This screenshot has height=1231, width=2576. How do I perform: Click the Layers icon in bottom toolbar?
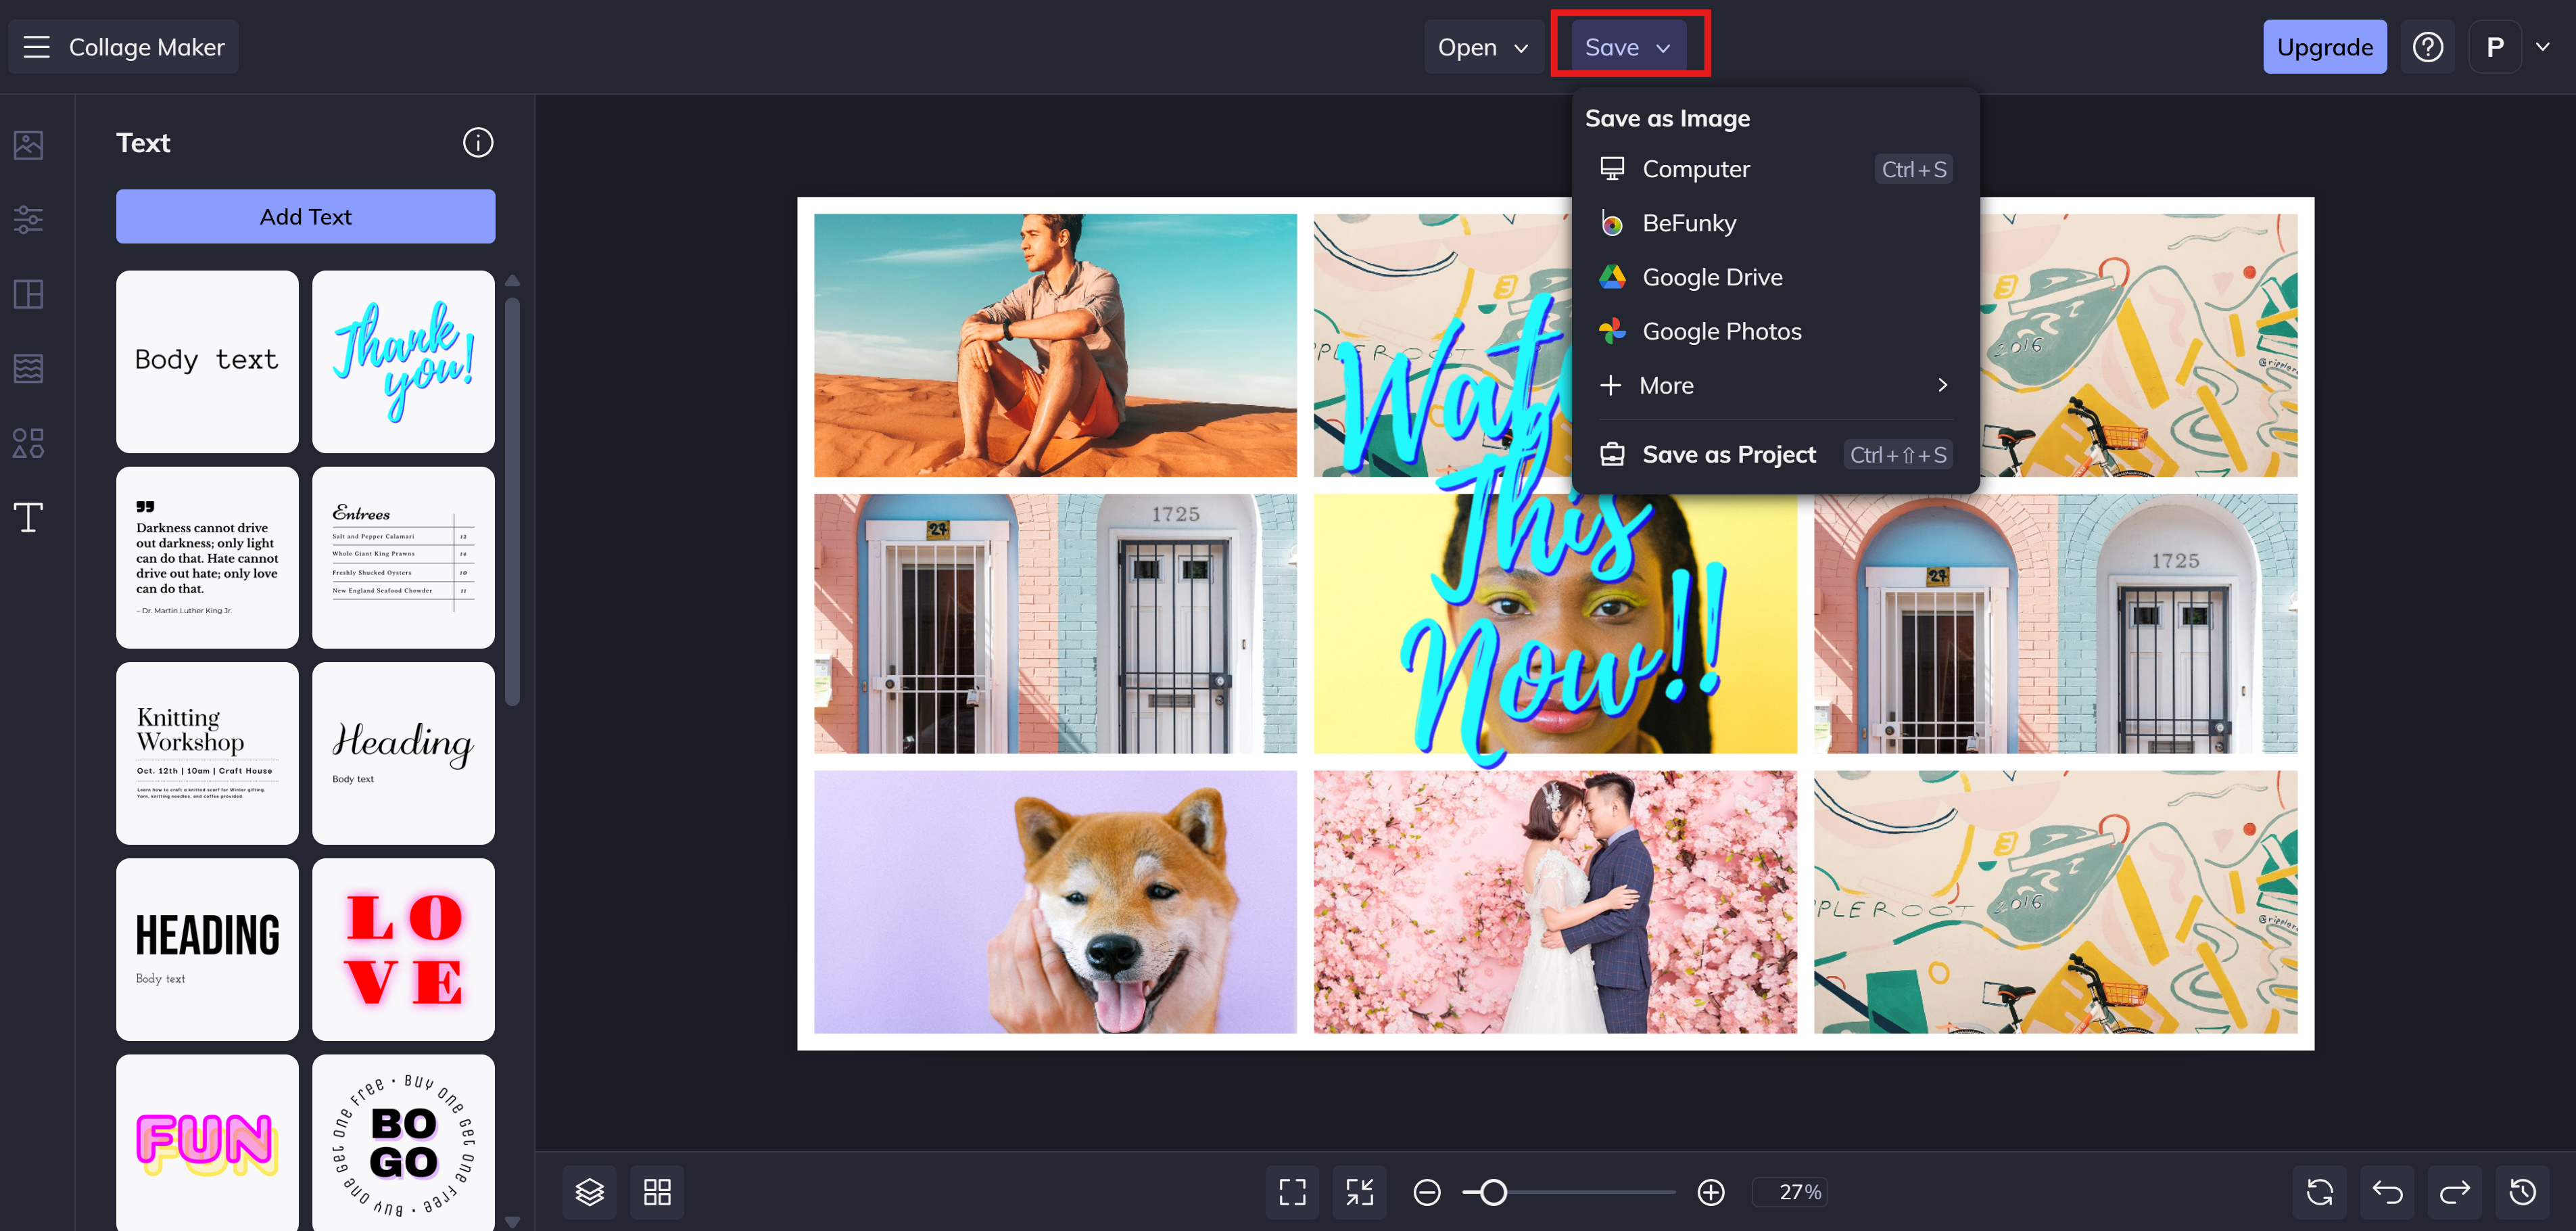(589, 1191)
